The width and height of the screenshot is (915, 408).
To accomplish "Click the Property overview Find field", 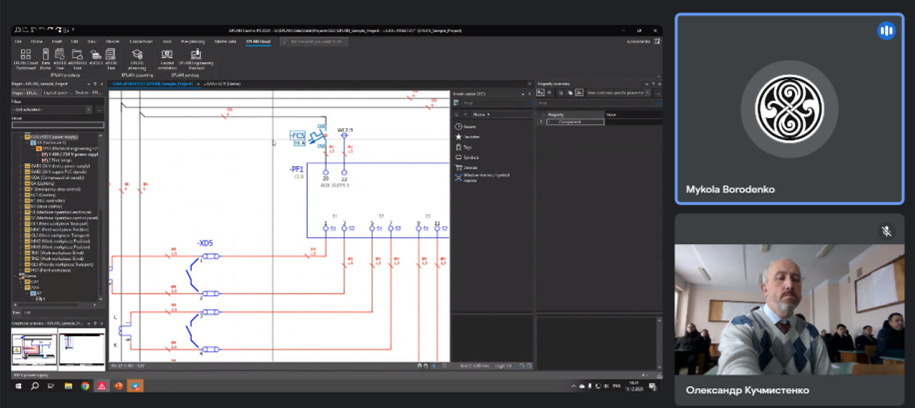I will (x=600, y=103).
